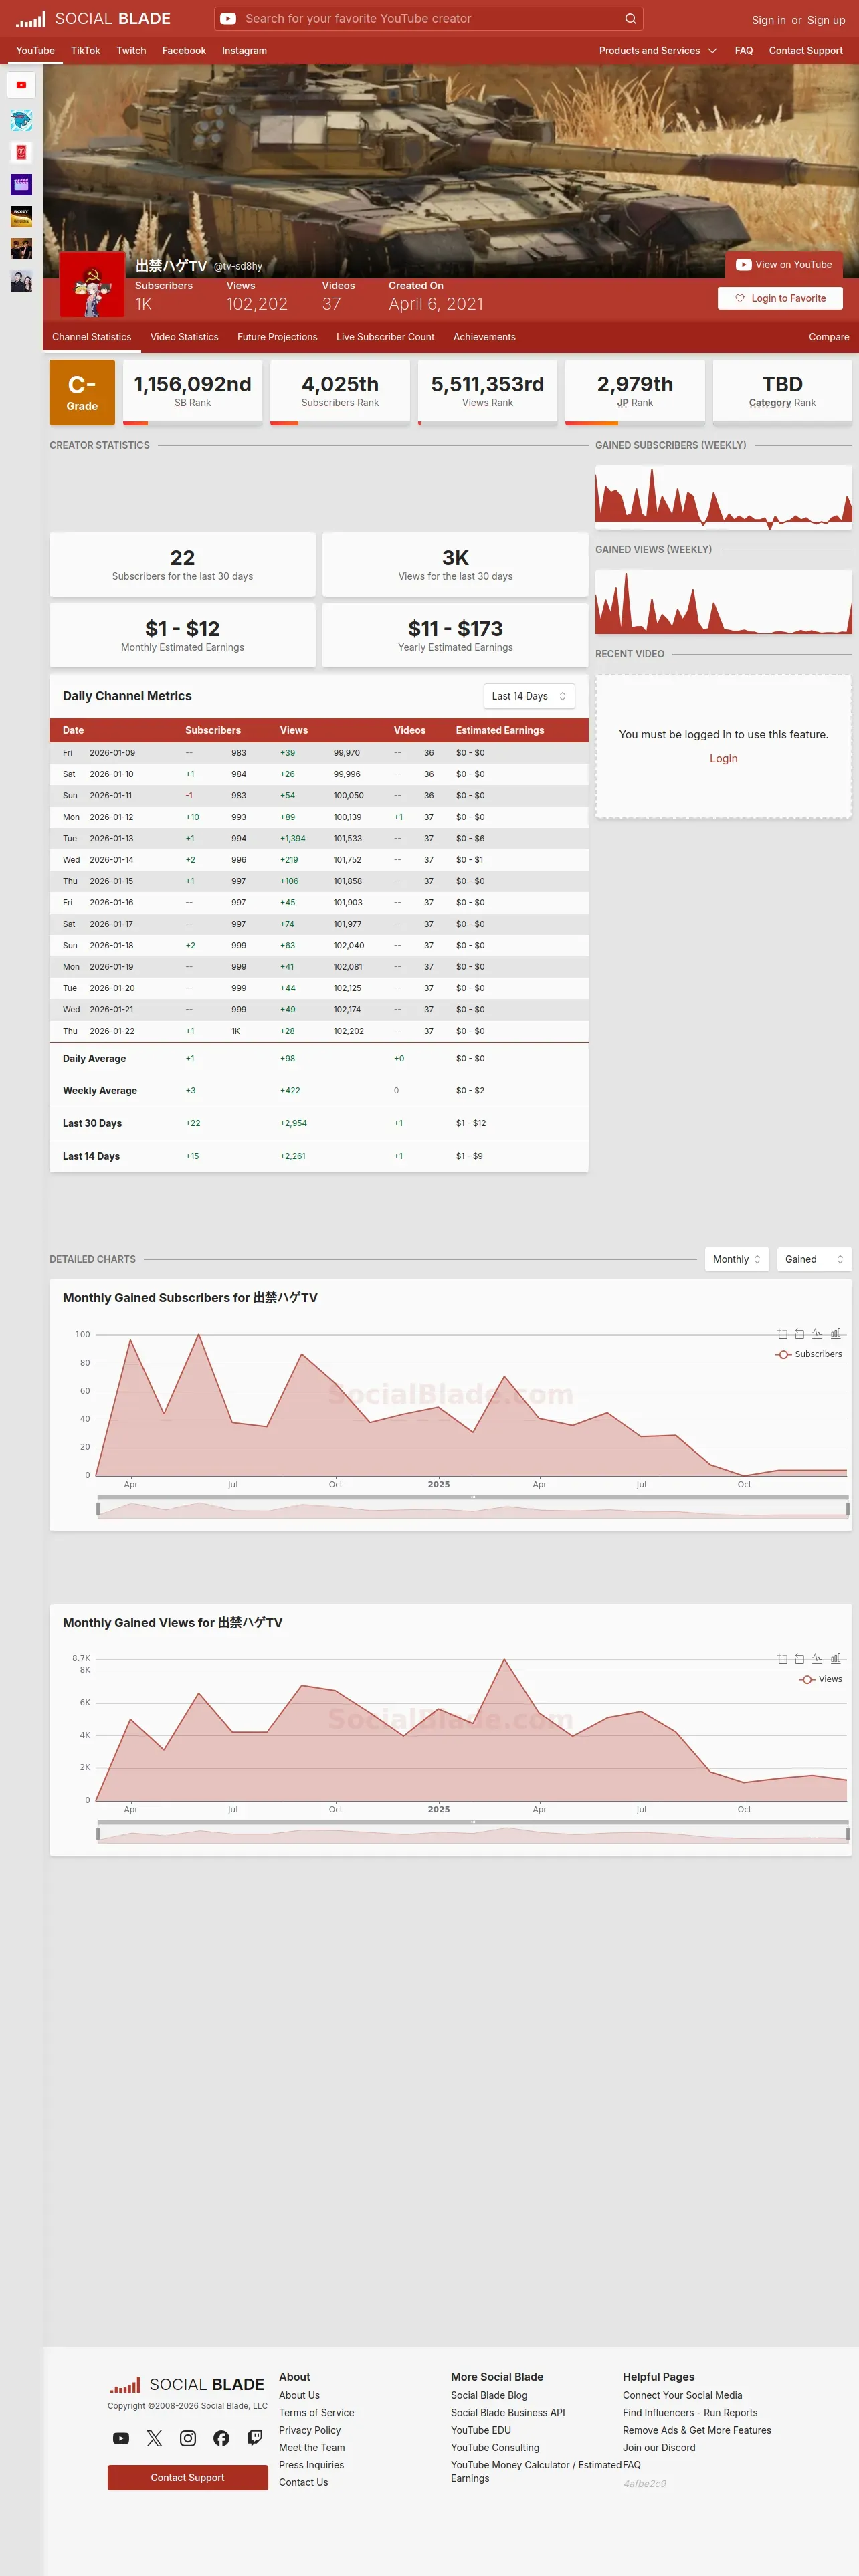
Task: Click right handle of Gained Subscribers zoom slider
Action: click(x=848, y=1508)
